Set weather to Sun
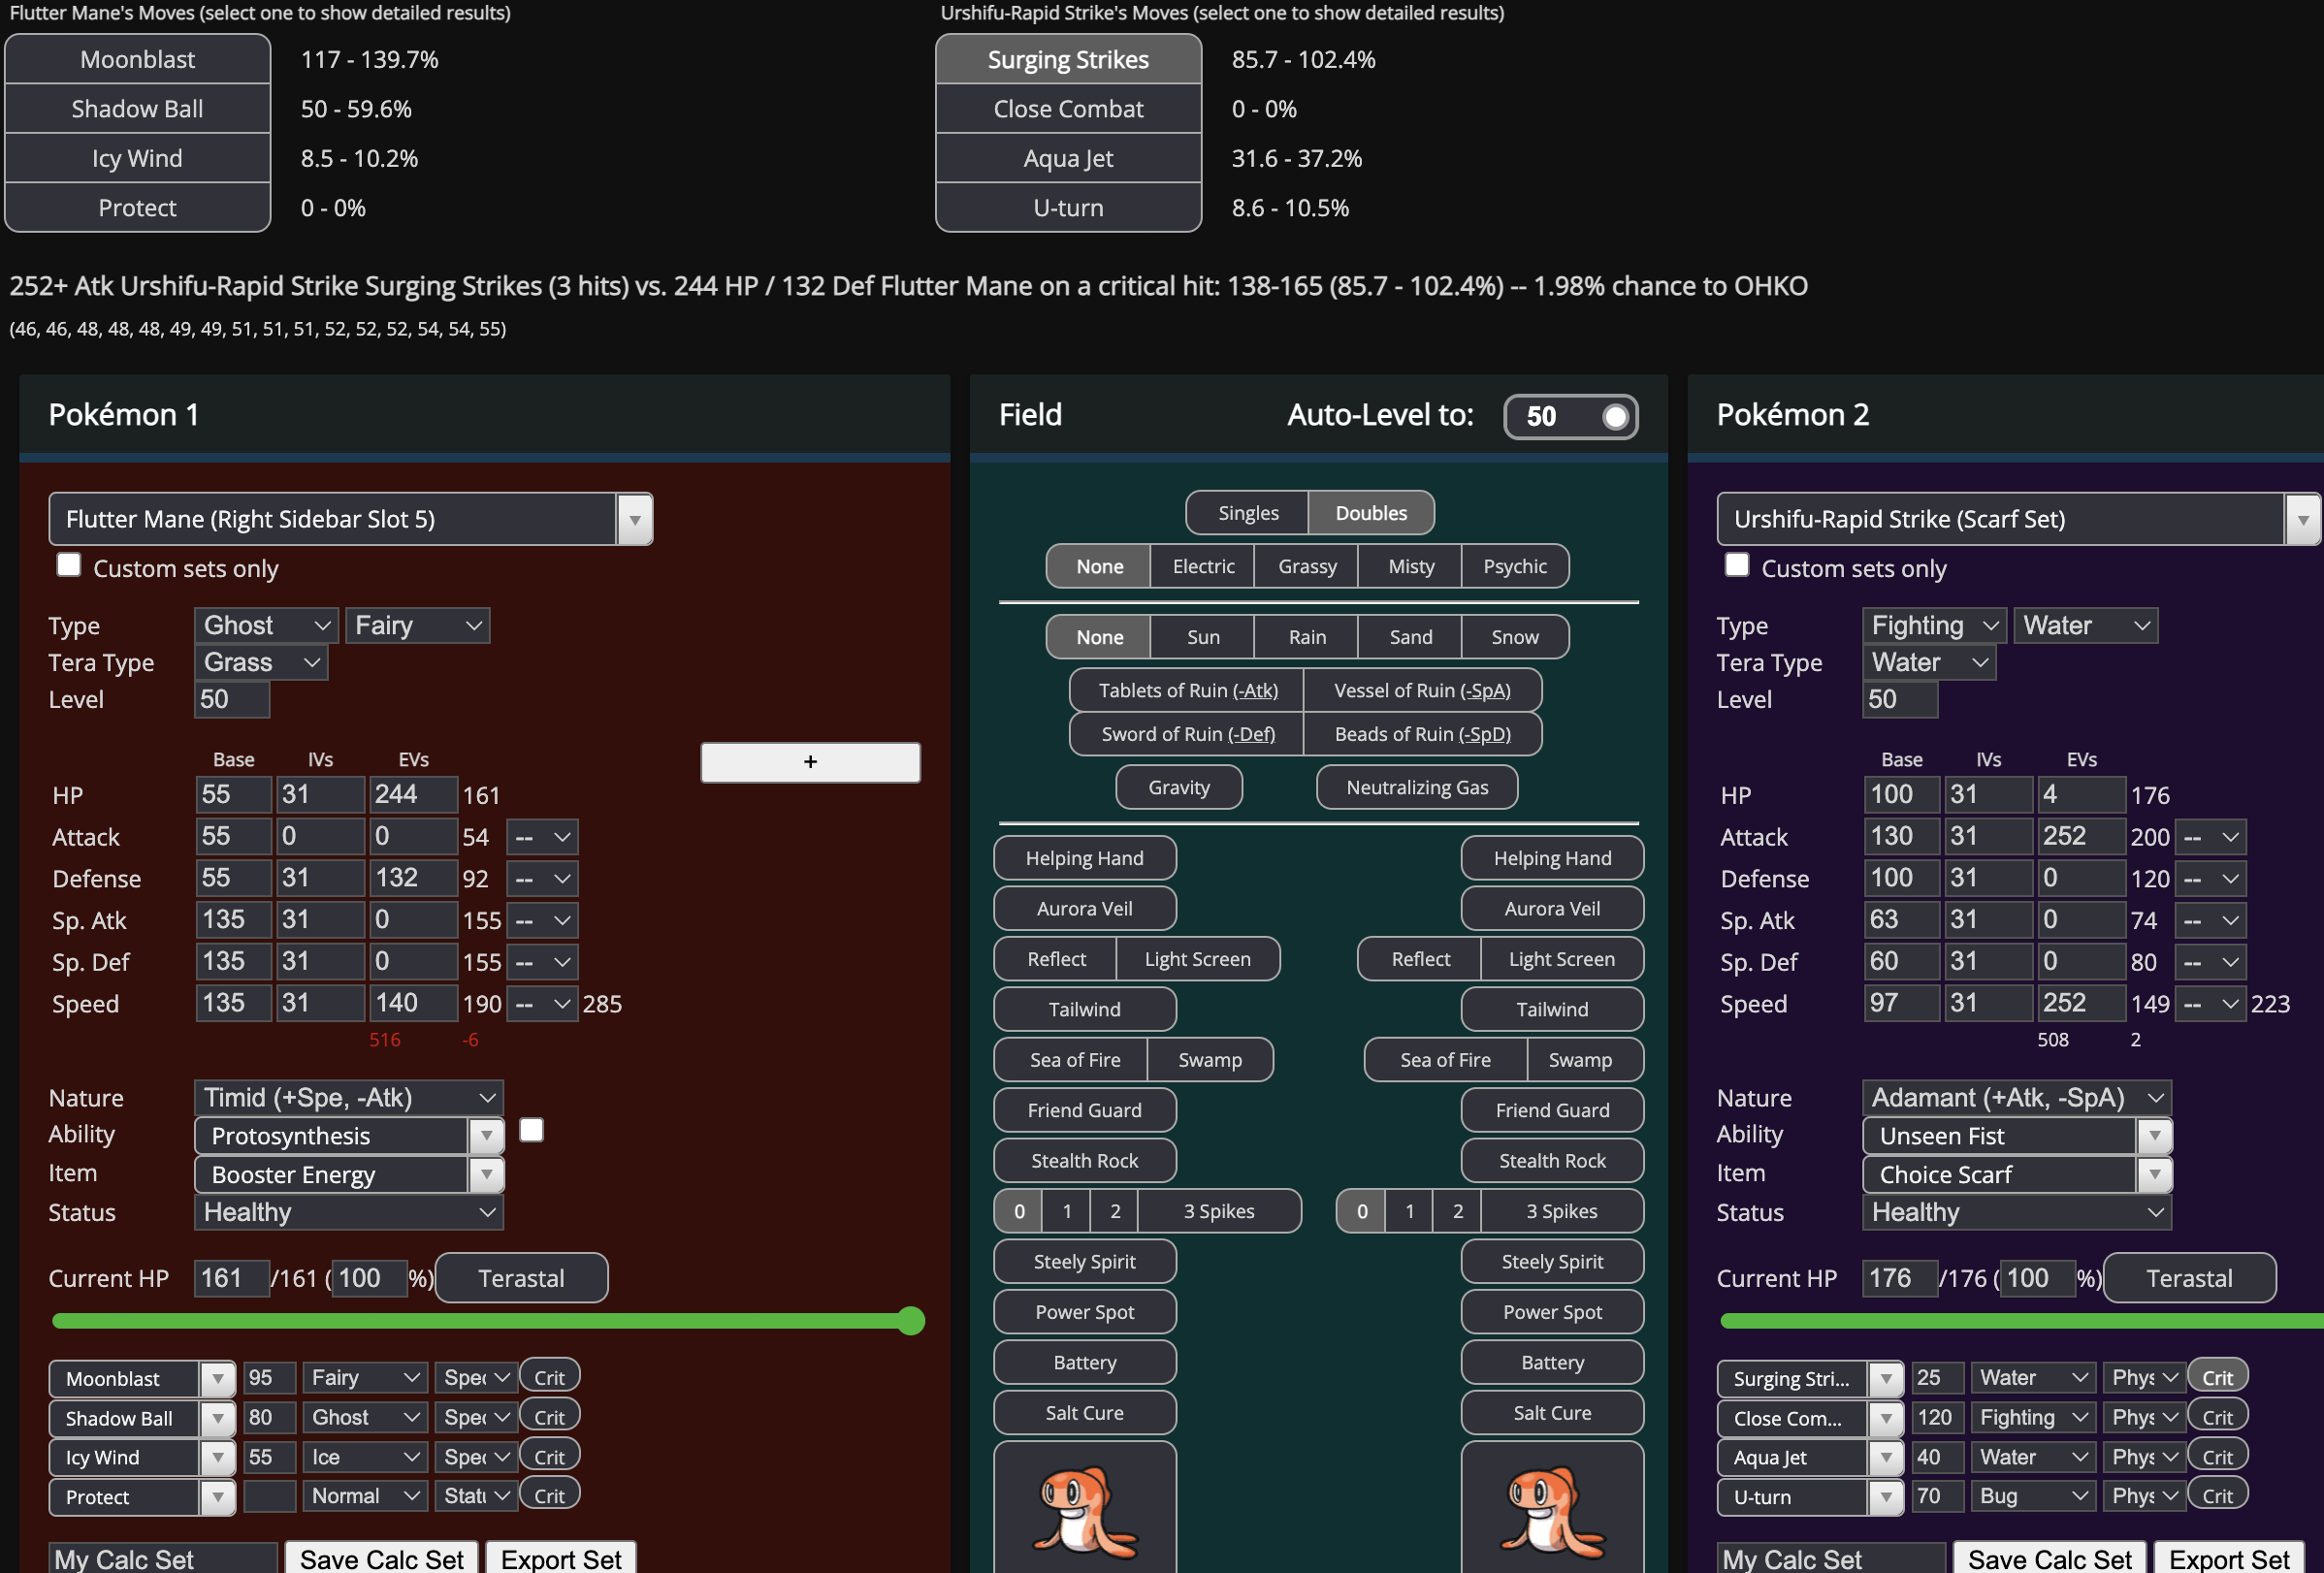 (1203, 637)
